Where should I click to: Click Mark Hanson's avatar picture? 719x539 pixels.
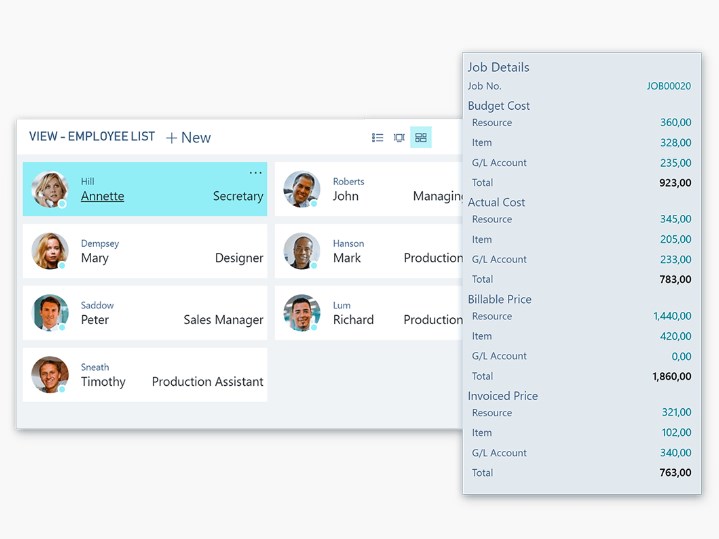click(301, 251)
